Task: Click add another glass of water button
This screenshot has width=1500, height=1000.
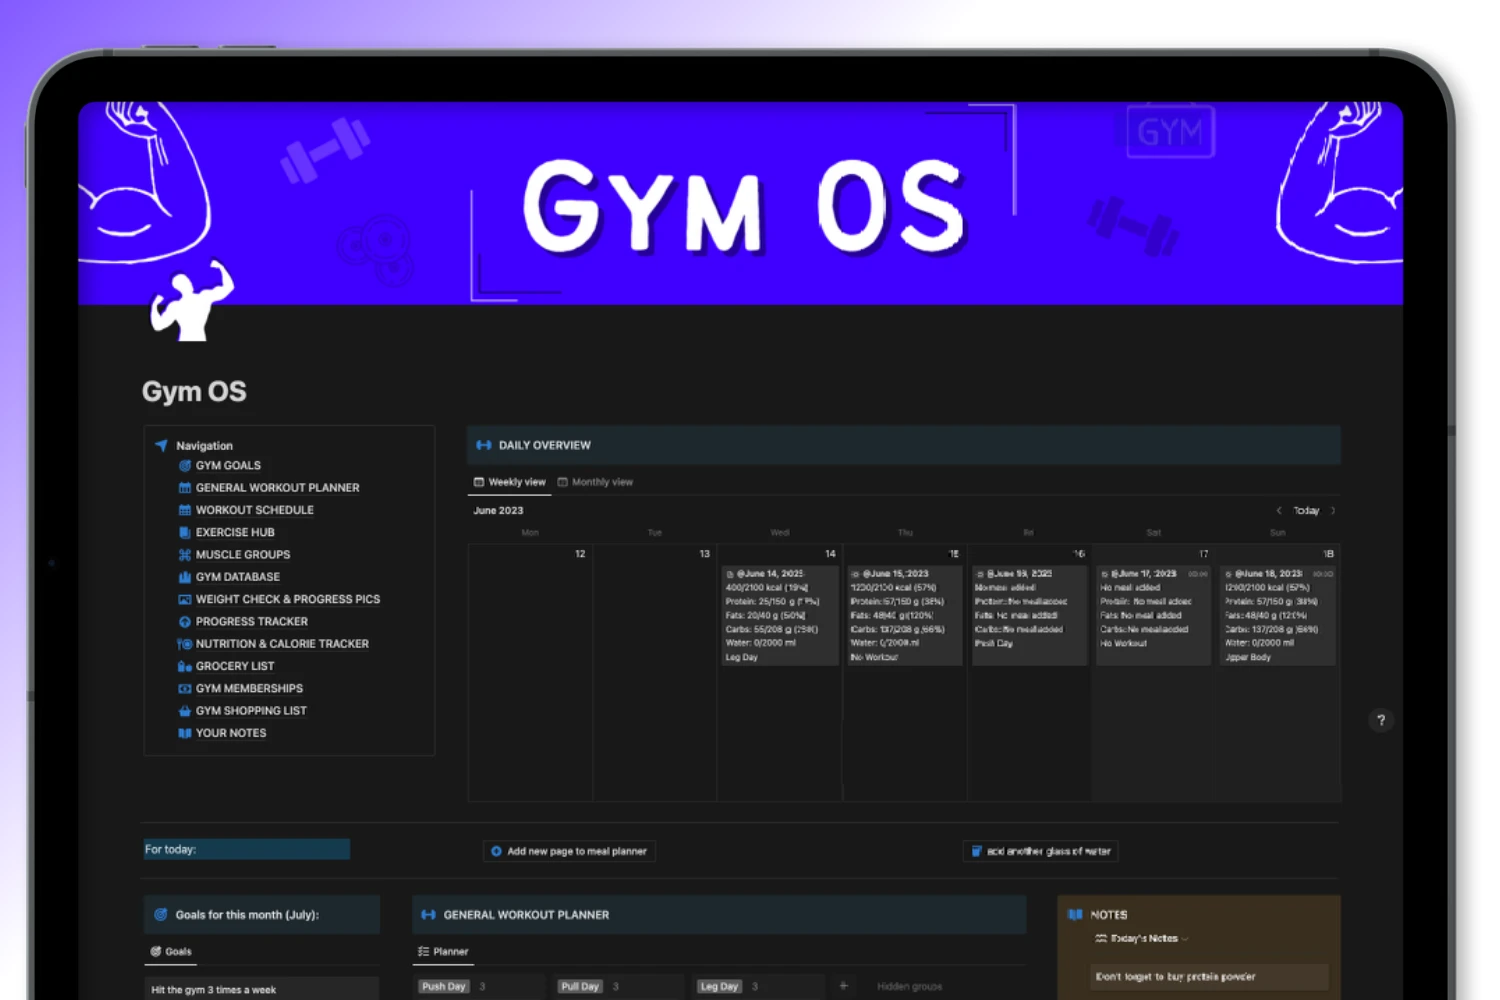Action: [x=1040, y=851]
